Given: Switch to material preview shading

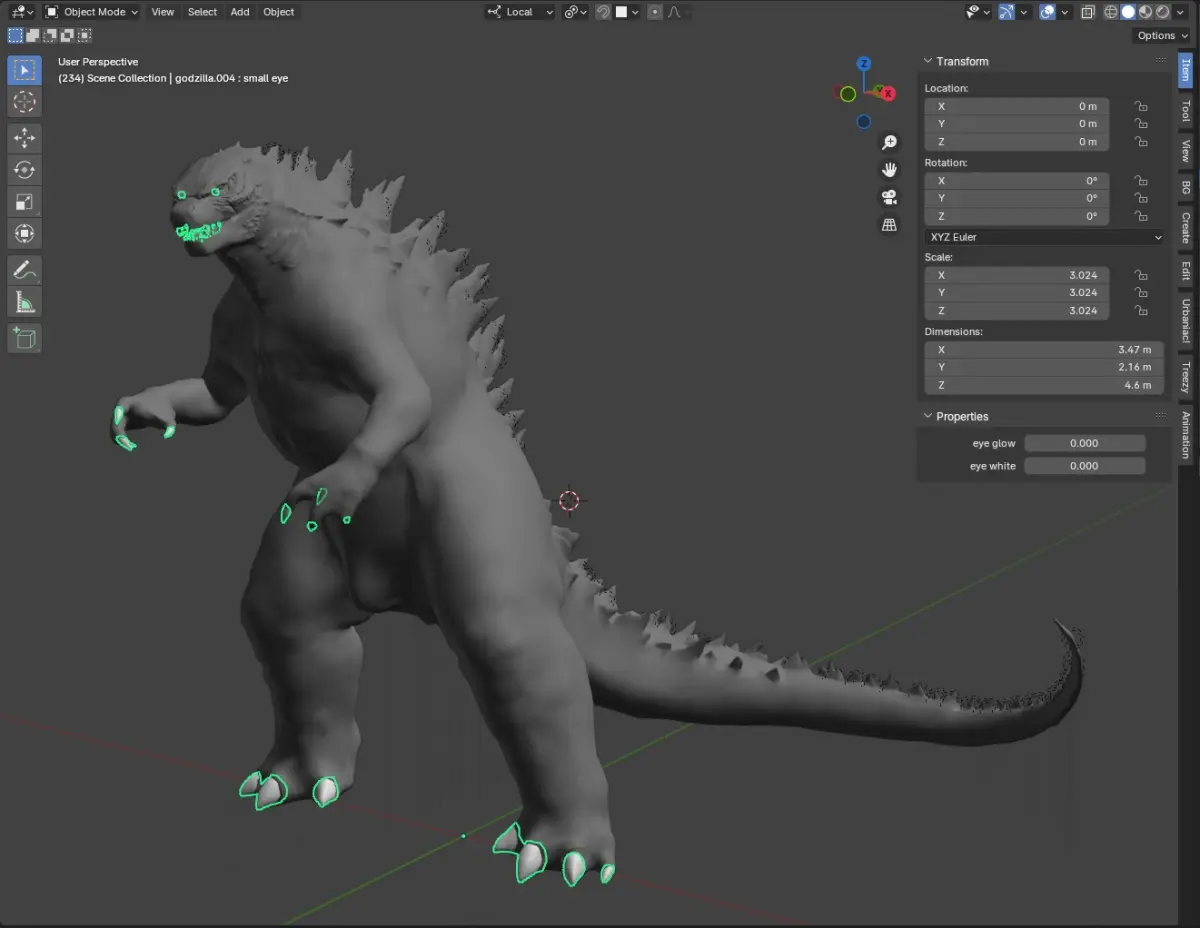Looking at the screenshot, I should click(1145, 12).
